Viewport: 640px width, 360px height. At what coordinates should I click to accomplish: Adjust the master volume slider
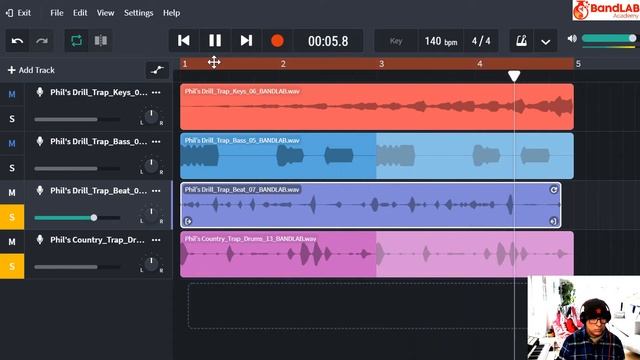609,38
